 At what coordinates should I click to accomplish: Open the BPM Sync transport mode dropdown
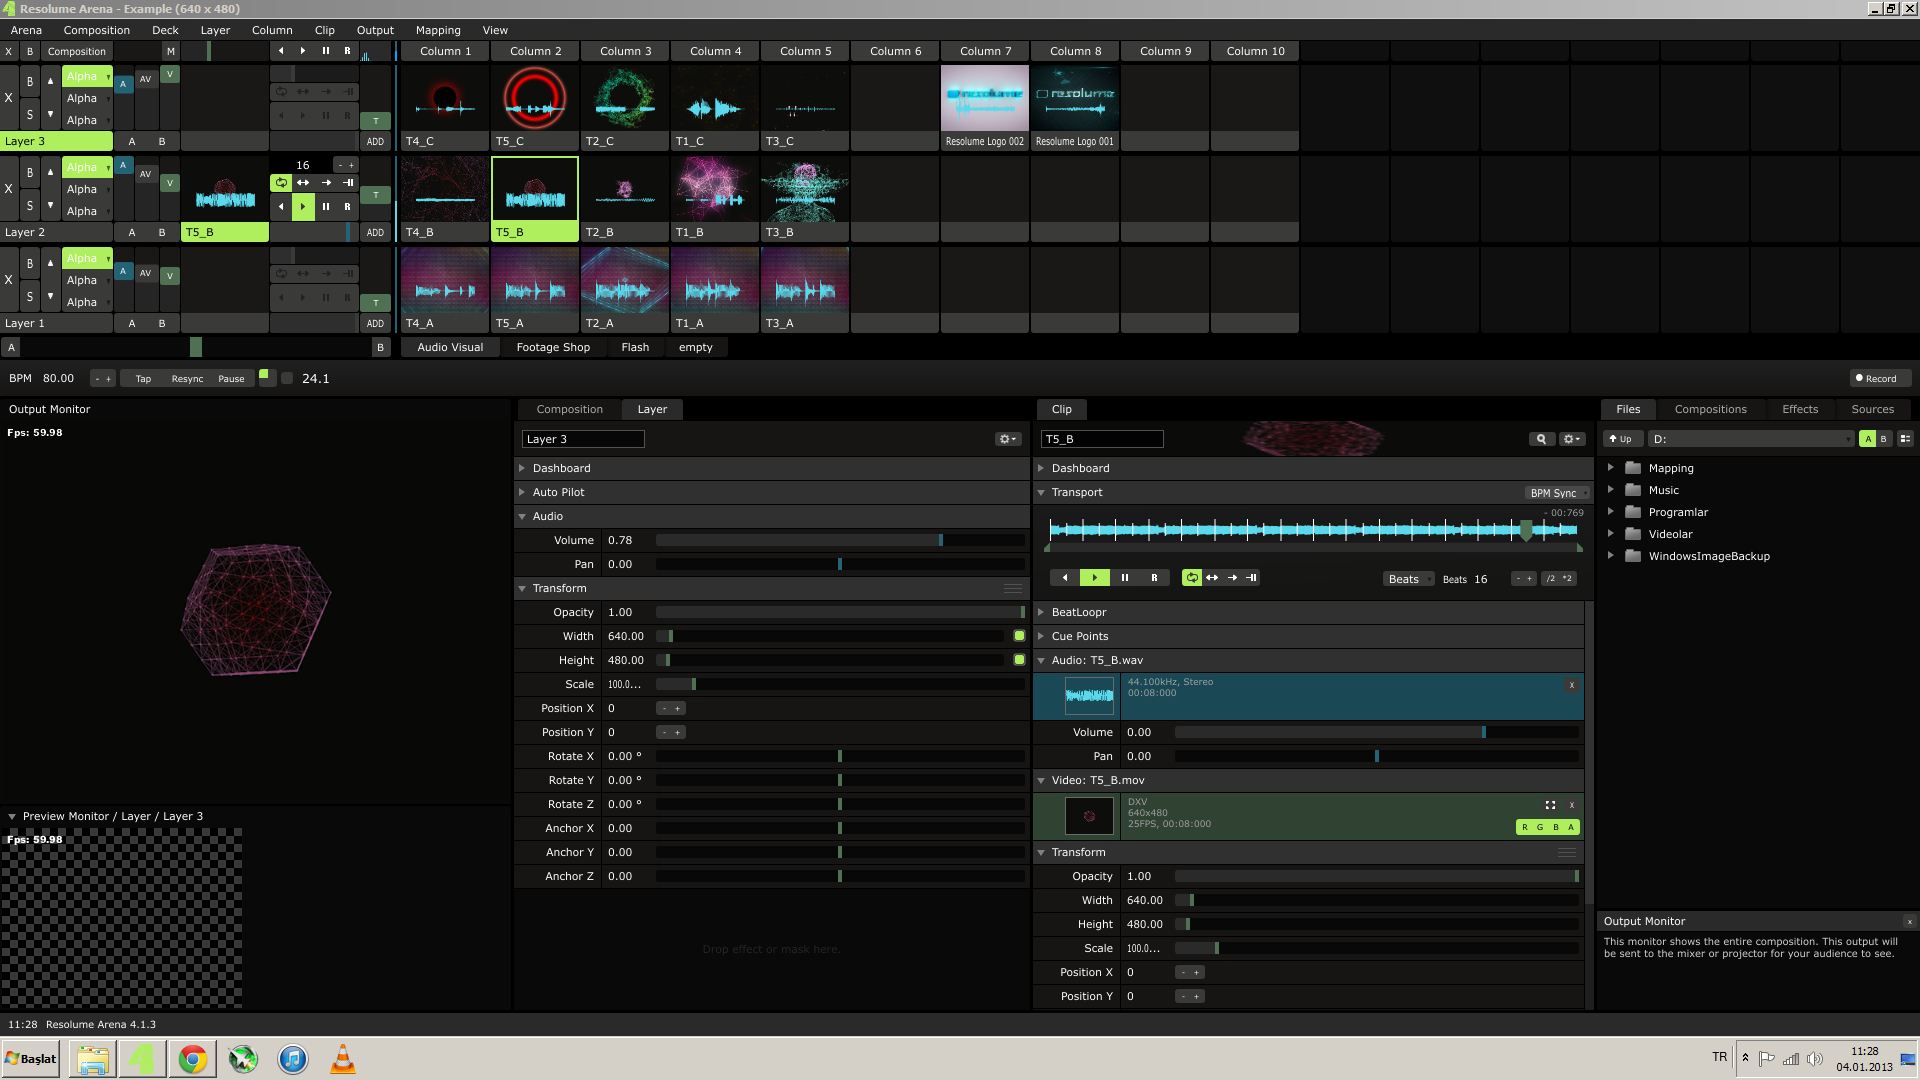coord(1557,493)
